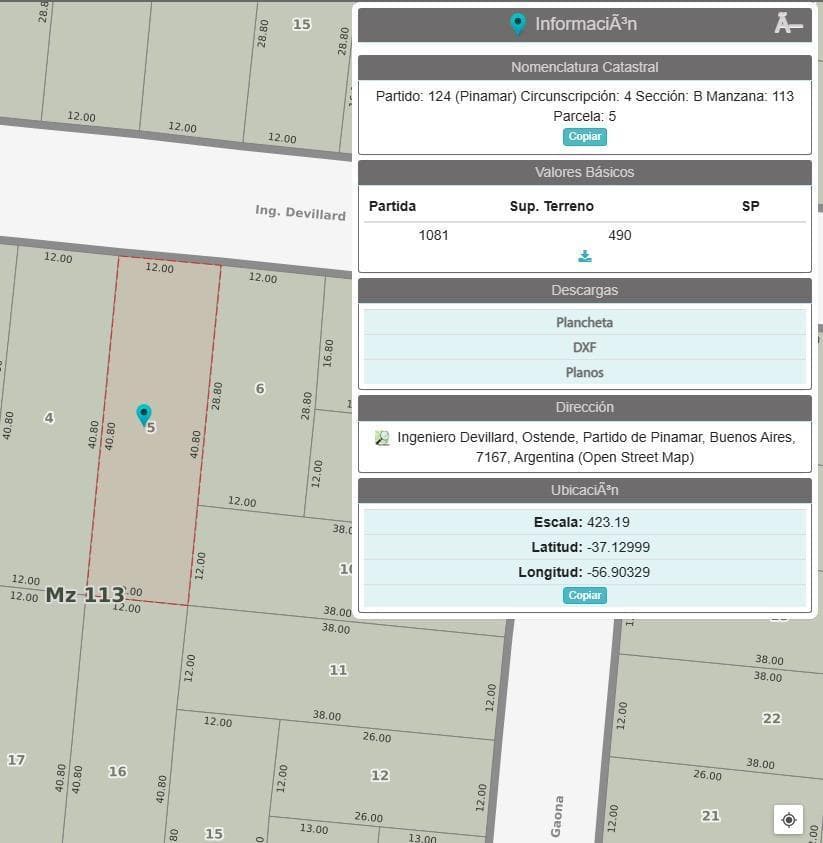Click the map marker pin on parcel 5

[x=144, y=414]
